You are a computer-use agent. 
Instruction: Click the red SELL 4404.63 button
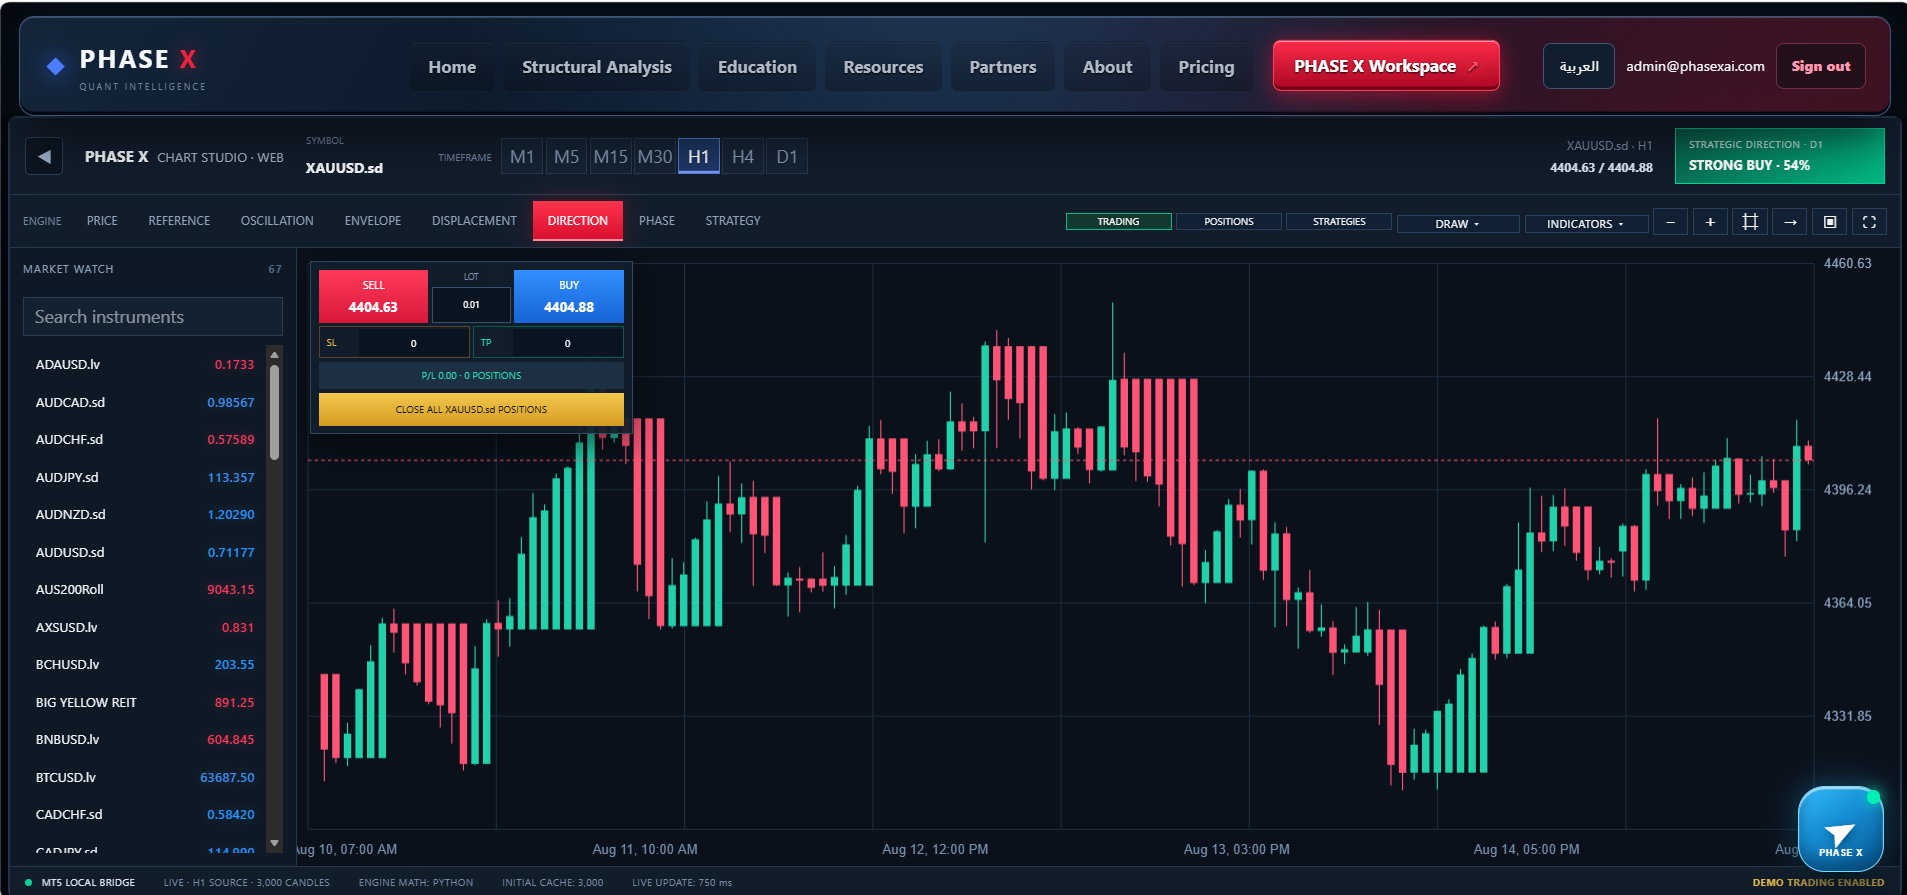tap(373, 297)
